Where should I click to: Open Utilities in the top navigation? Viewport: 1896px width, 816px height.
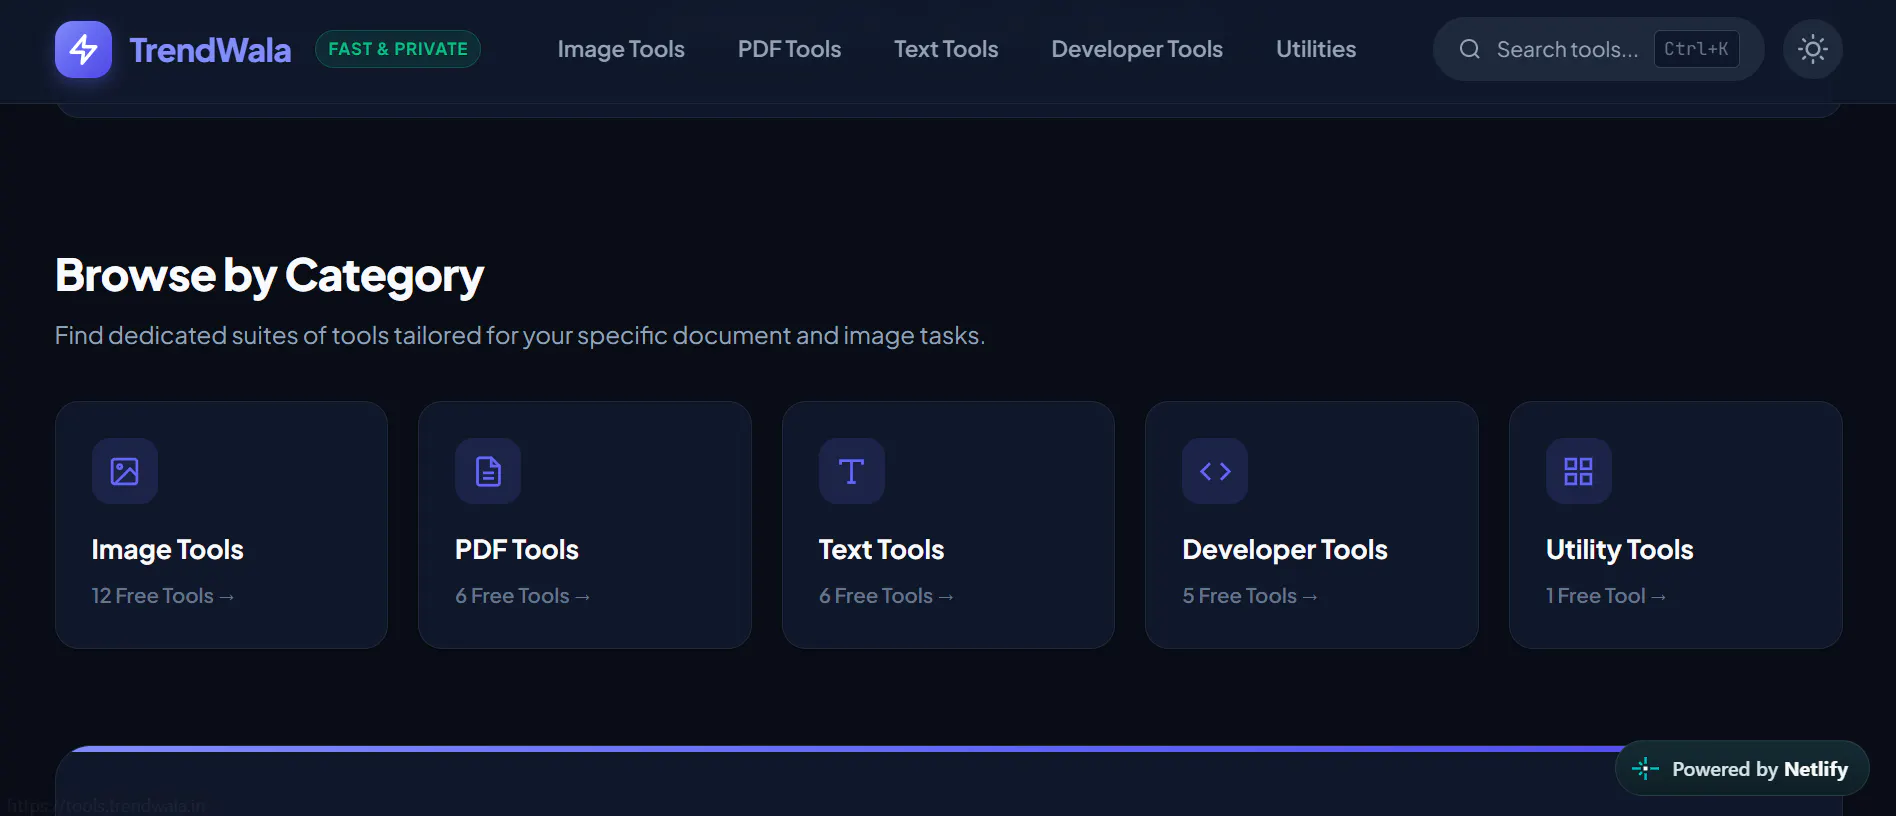coord(1316,49)
